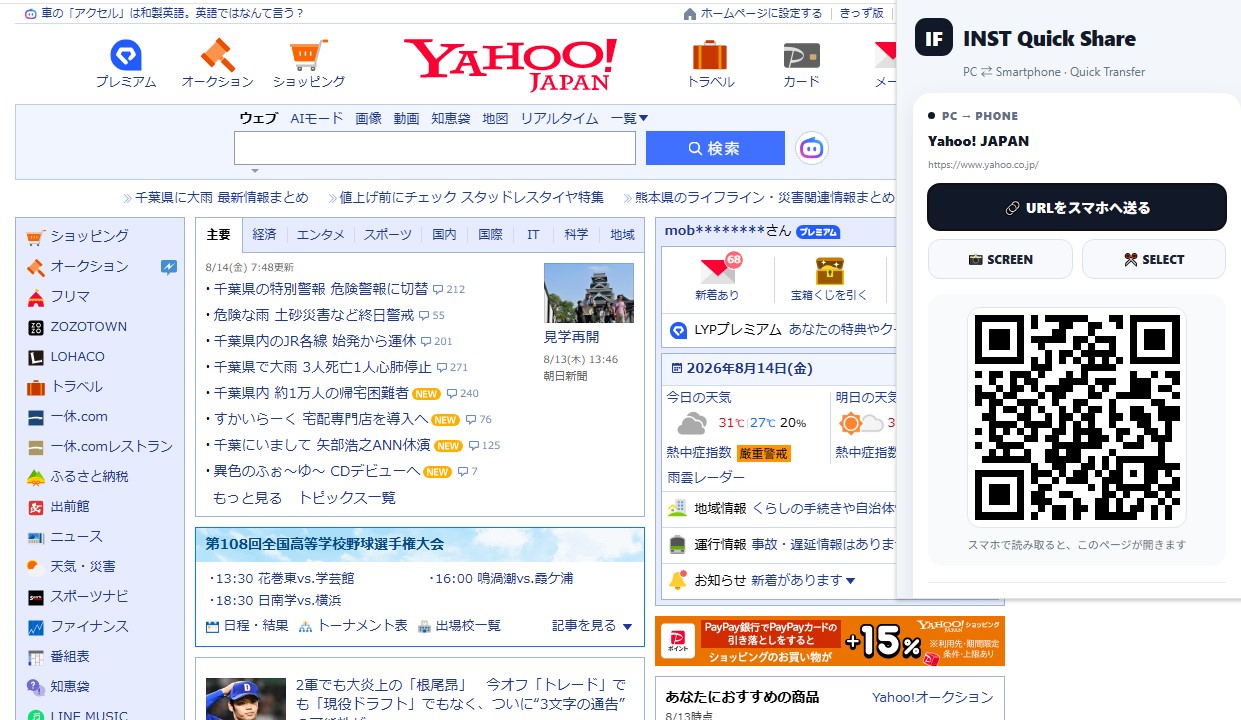The height and width of the screenshot is (720, 1241).
Task: Click the QR code in Quick Share
Action: [x=1076, y=416]
